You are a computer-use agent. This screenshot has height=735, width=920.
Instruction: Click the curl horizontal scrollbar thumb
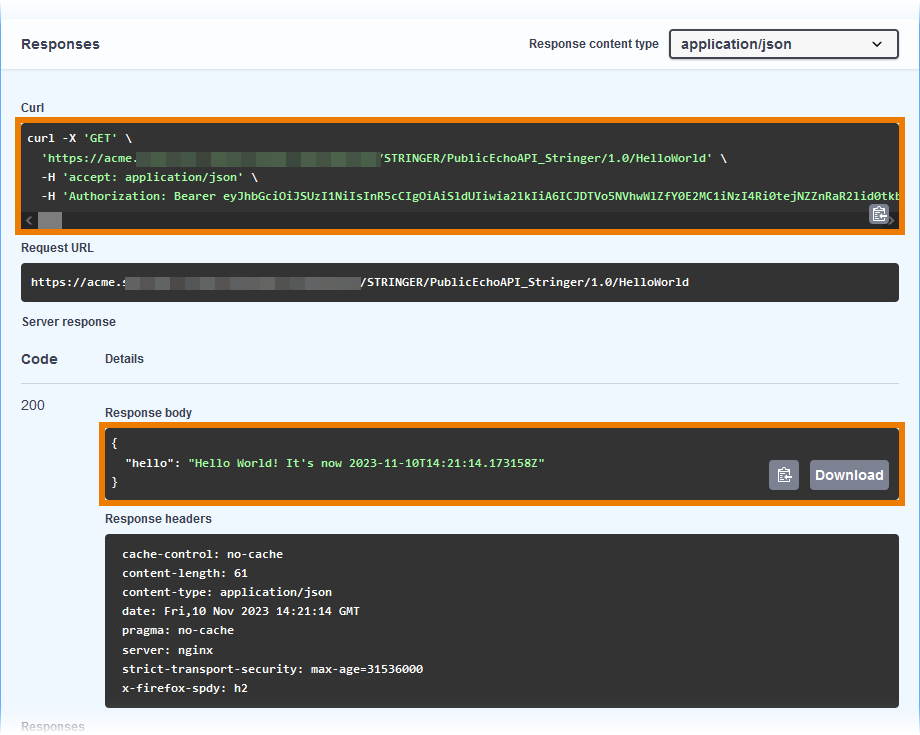coord(49,220)
